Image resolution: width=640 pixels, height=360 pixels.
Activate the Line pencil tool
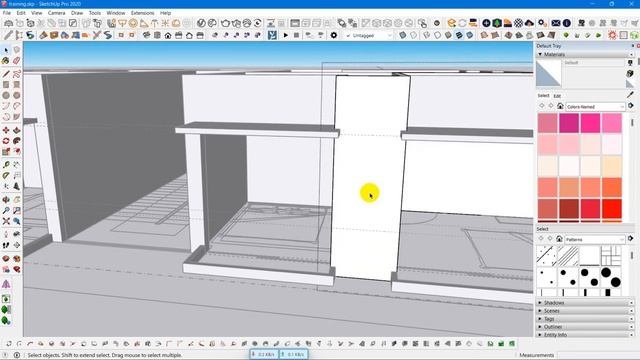(6, 74)
